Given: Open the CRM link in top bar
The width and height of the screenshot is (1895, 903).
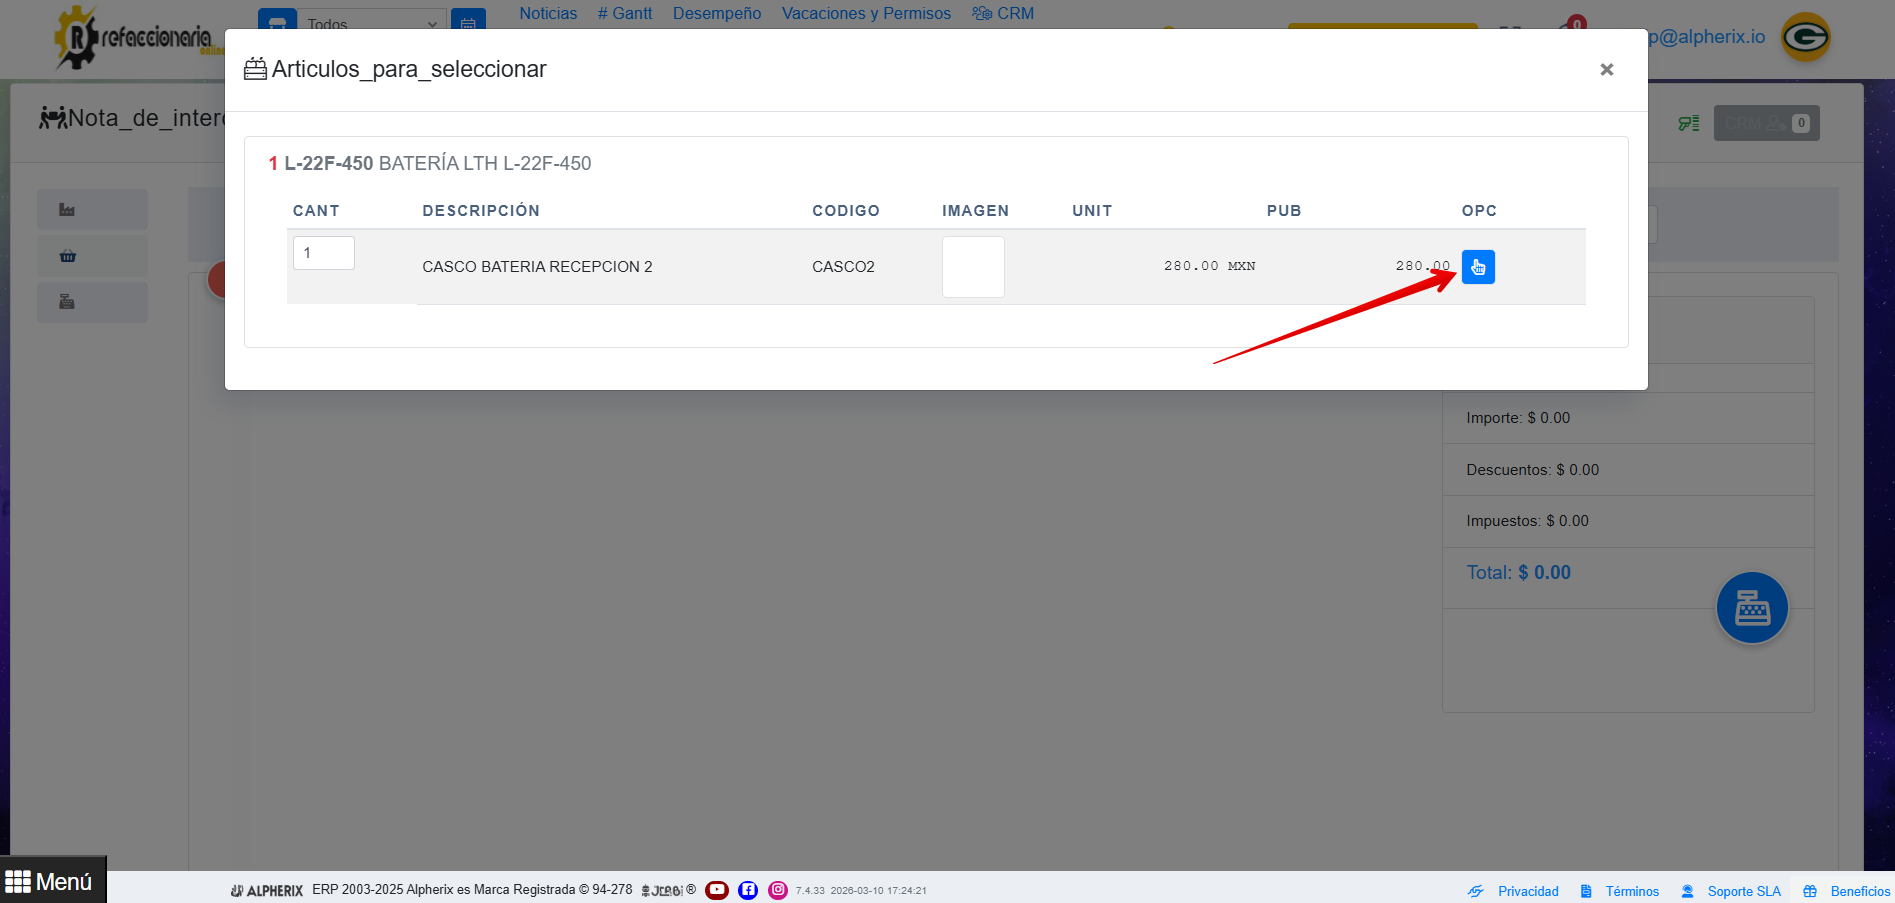Looking at the screenshot, I should click(x=1004, y=13).
